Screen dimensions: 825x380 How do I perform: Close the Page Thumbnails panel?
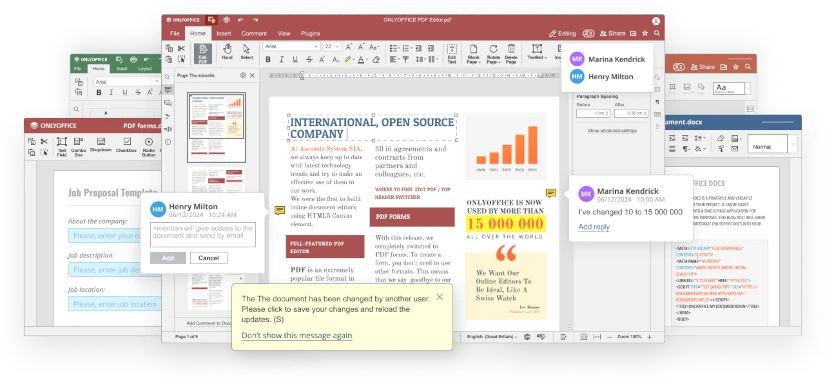point(253,75)
